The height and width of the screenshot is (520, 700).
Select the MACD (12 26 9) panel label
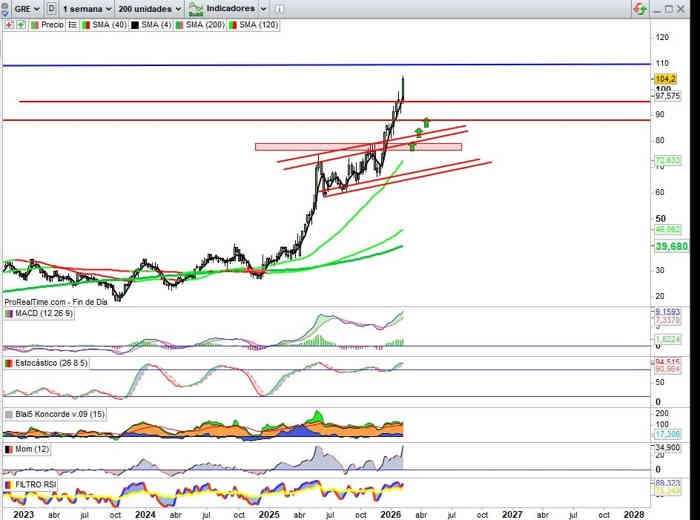[47, 314]
